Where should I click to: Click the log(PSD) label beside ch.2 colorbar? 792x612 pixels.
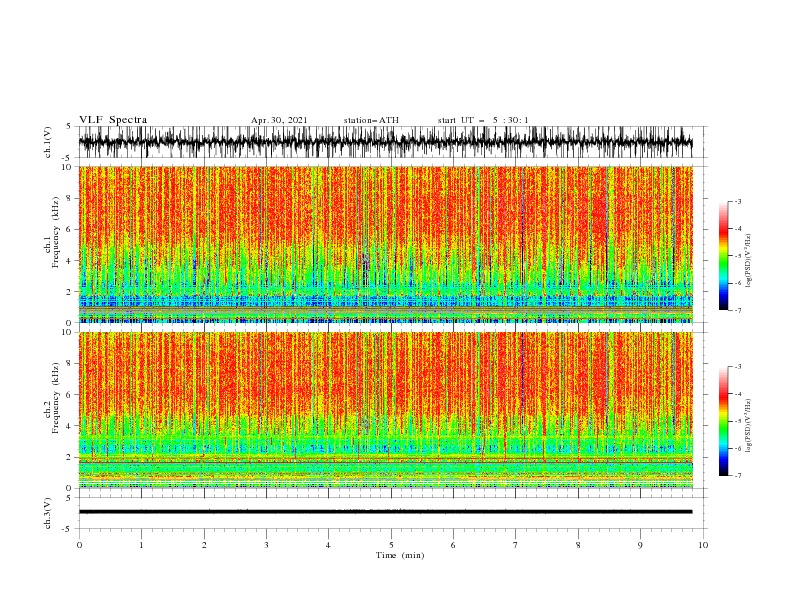click(749, 425)
